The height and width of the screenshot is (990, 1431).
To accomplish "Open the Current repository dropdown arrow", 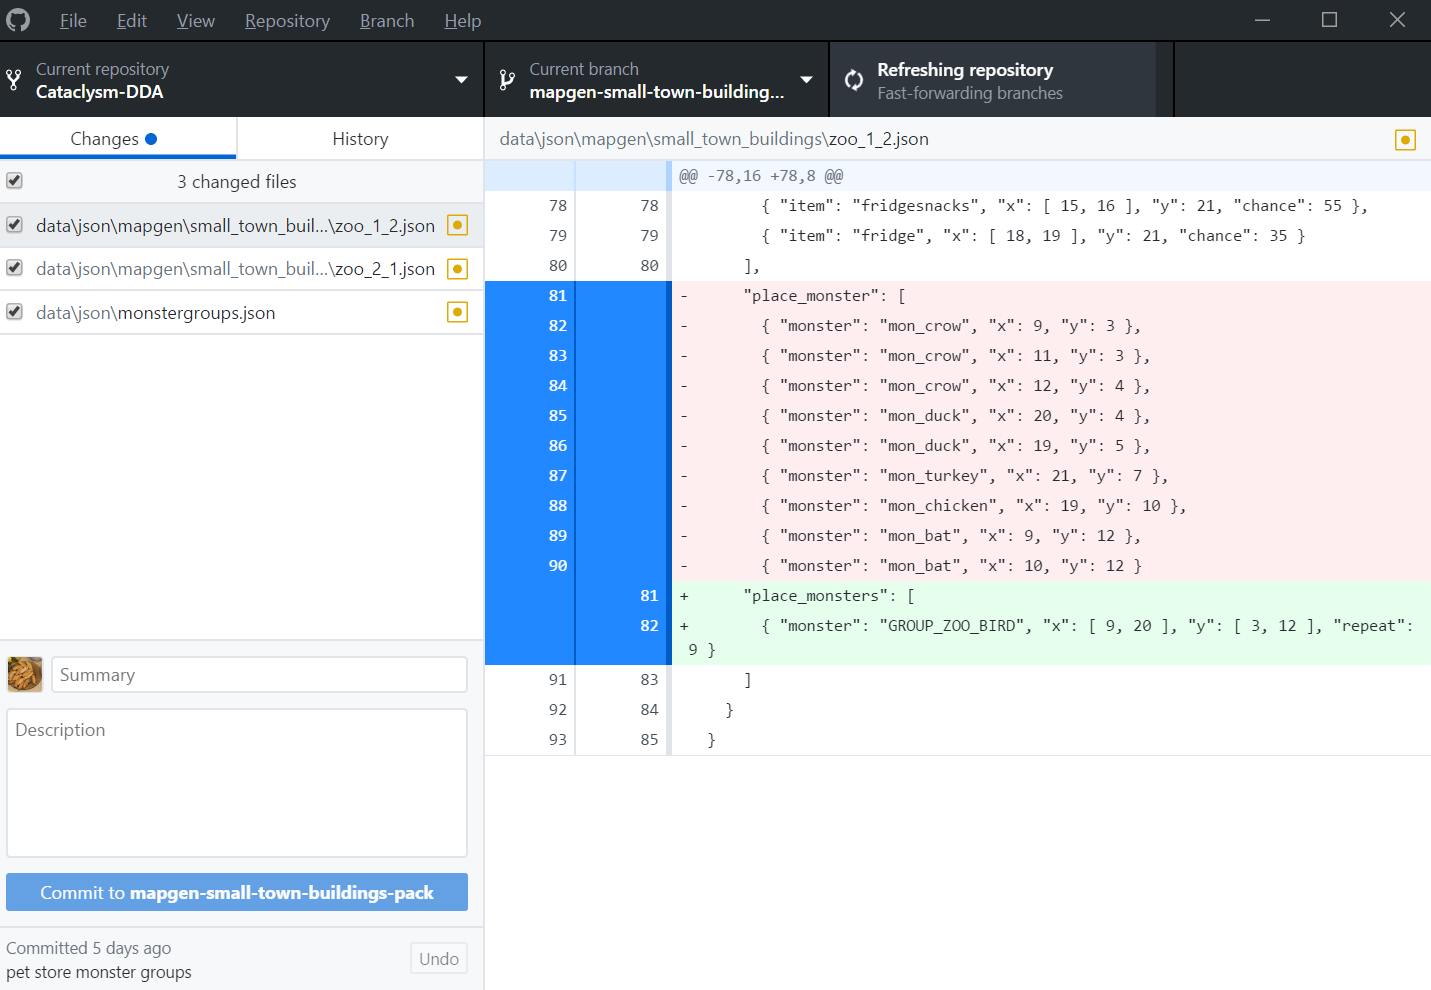I will pos(461,80).
